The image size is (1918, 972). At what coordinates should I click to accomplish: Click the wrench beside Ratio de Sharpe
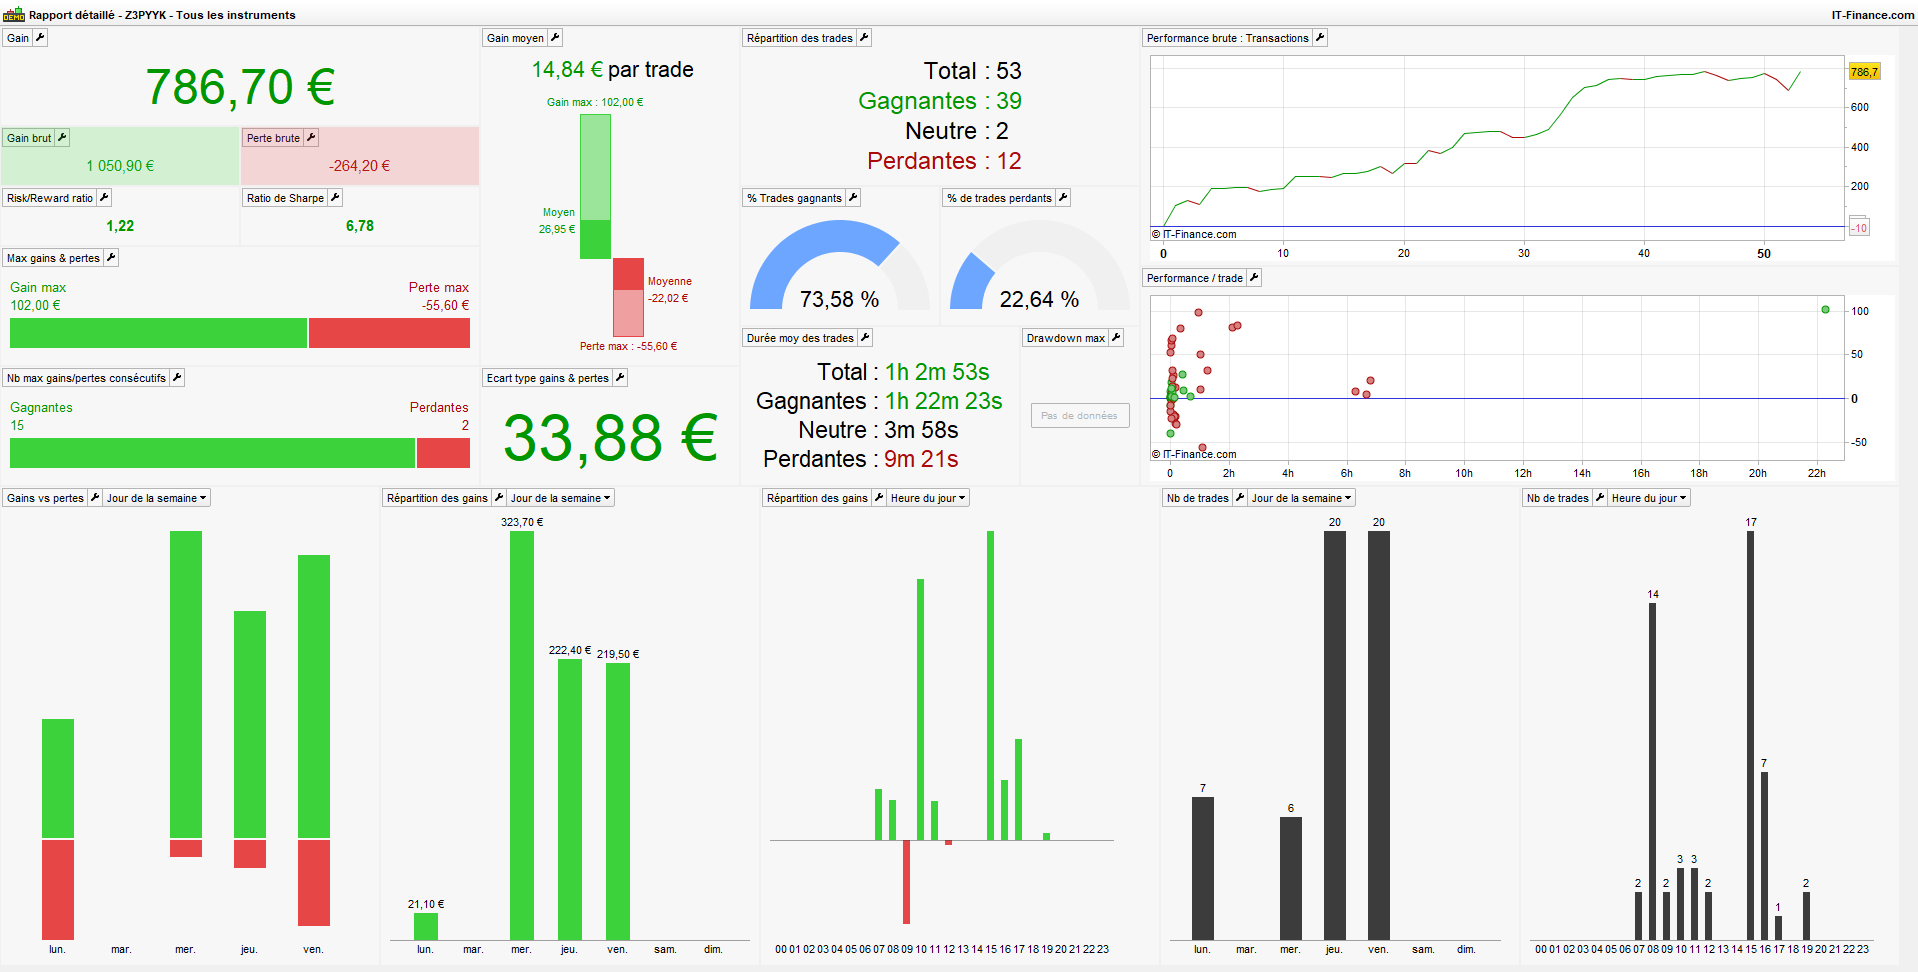(335, 198)
